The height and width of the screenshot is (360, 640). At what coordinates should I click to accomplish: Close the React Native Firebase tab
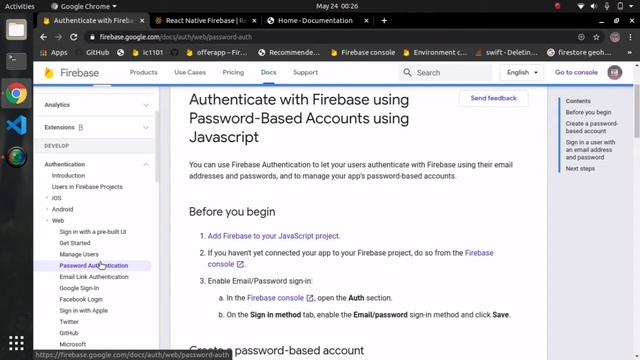(x=254, y=20)
